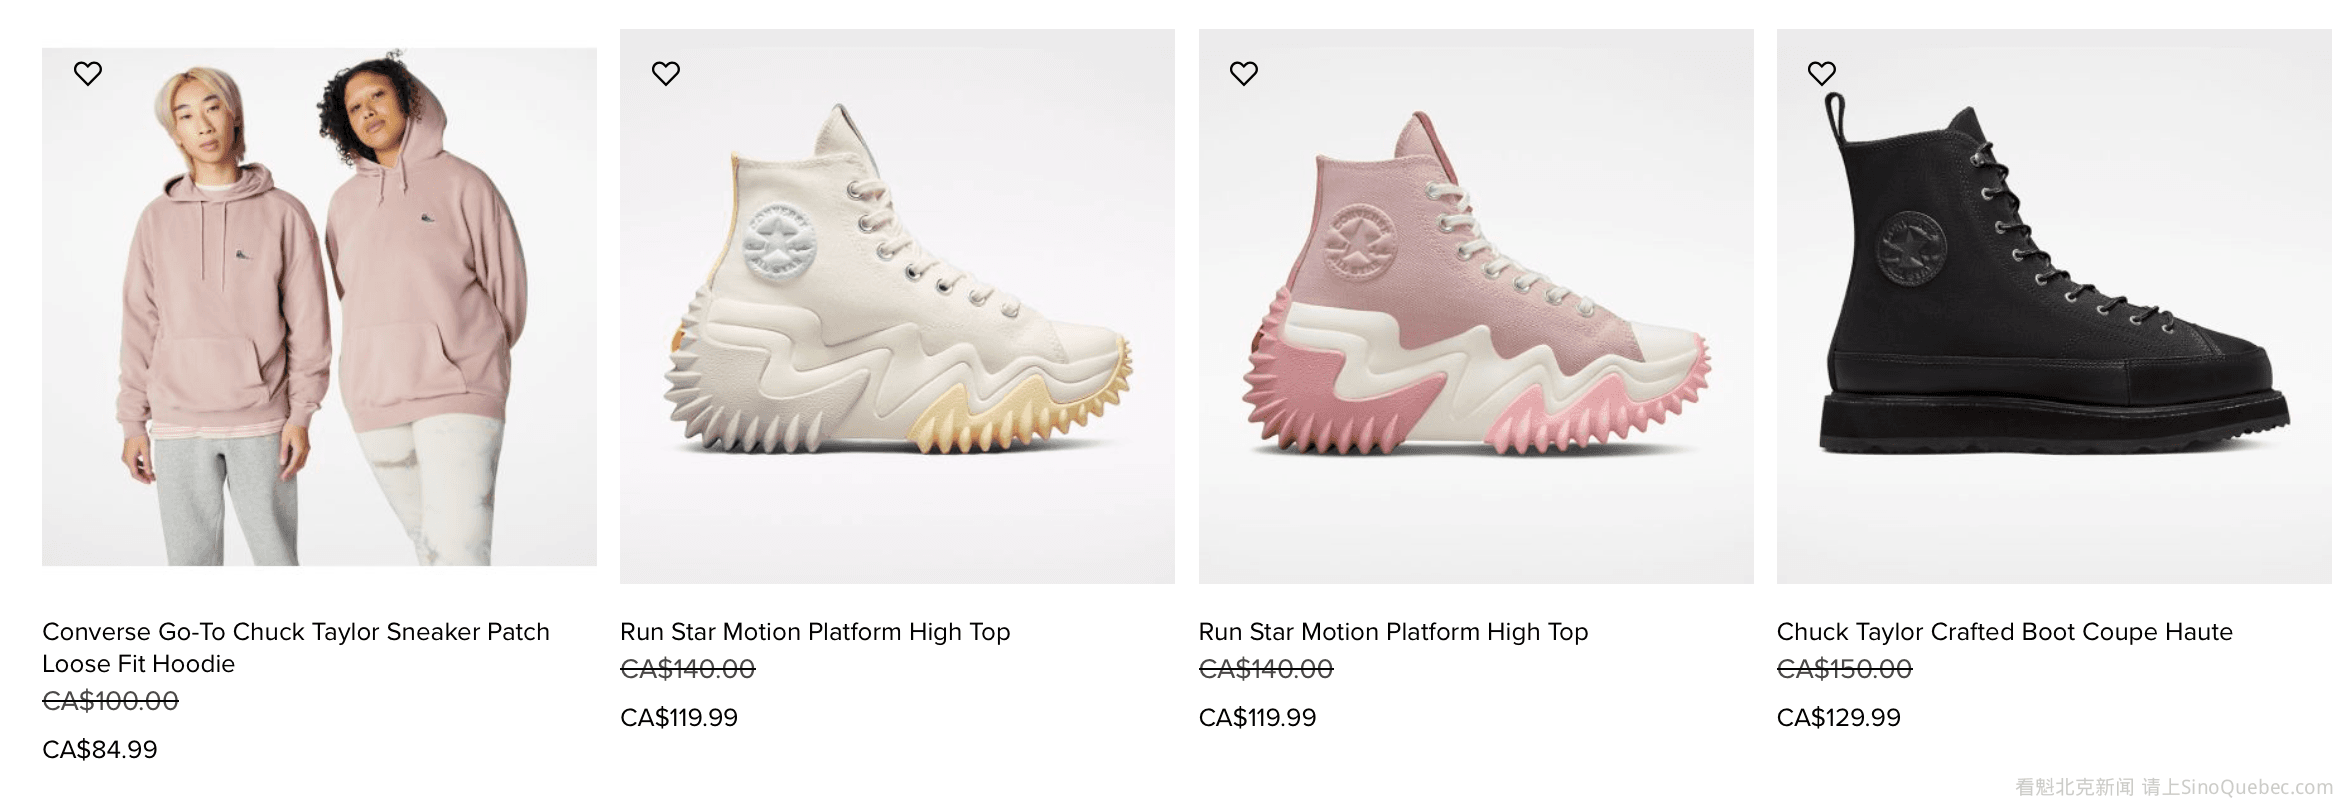Image resolution: width=2340 pixels, height=804 pixels.
Task: Click the CA$84.99 hoodie sale price
Action: point(100,749)
